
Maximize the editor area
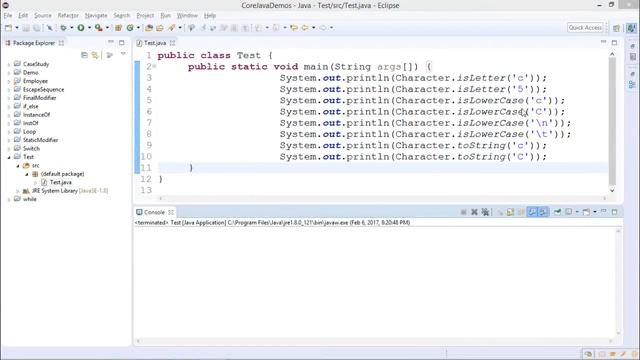coord(614,42)
